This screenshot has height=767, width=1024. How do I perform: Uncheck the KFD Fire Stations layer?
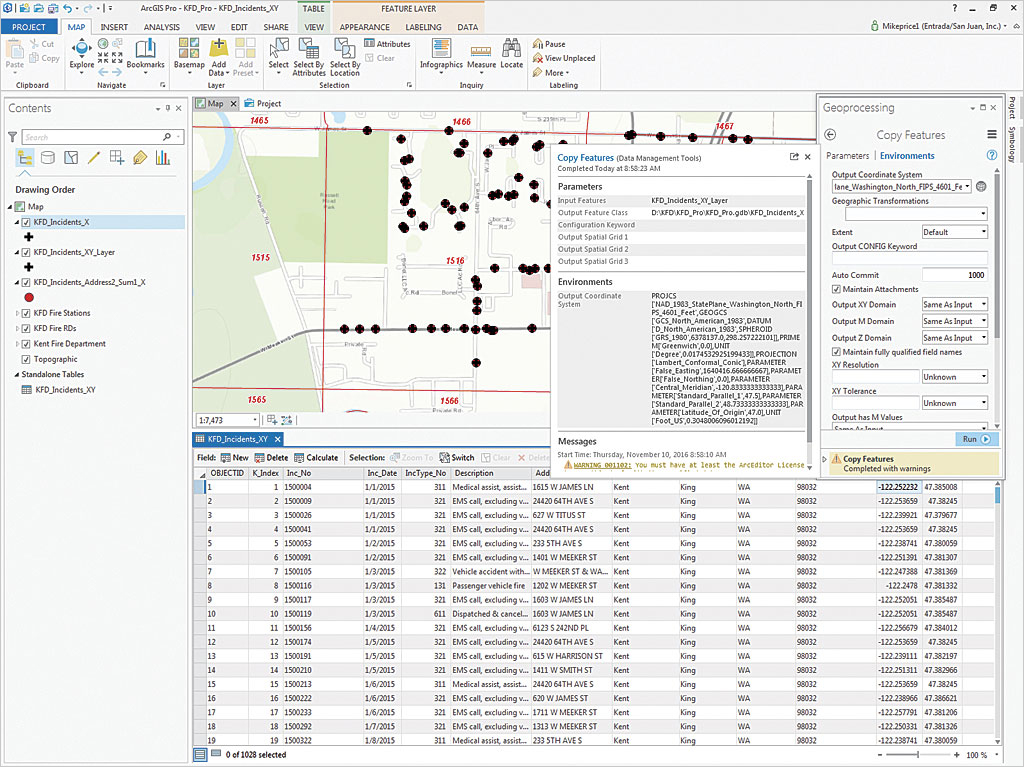tap(26, 313)
